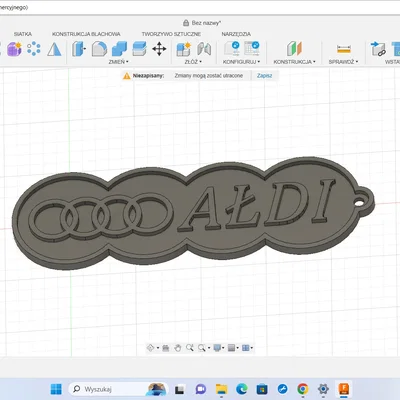This screenshot has width=400, height=400.
Task: Expand the ZMIEŃ dropdown menu
Action: pos(118,62)
